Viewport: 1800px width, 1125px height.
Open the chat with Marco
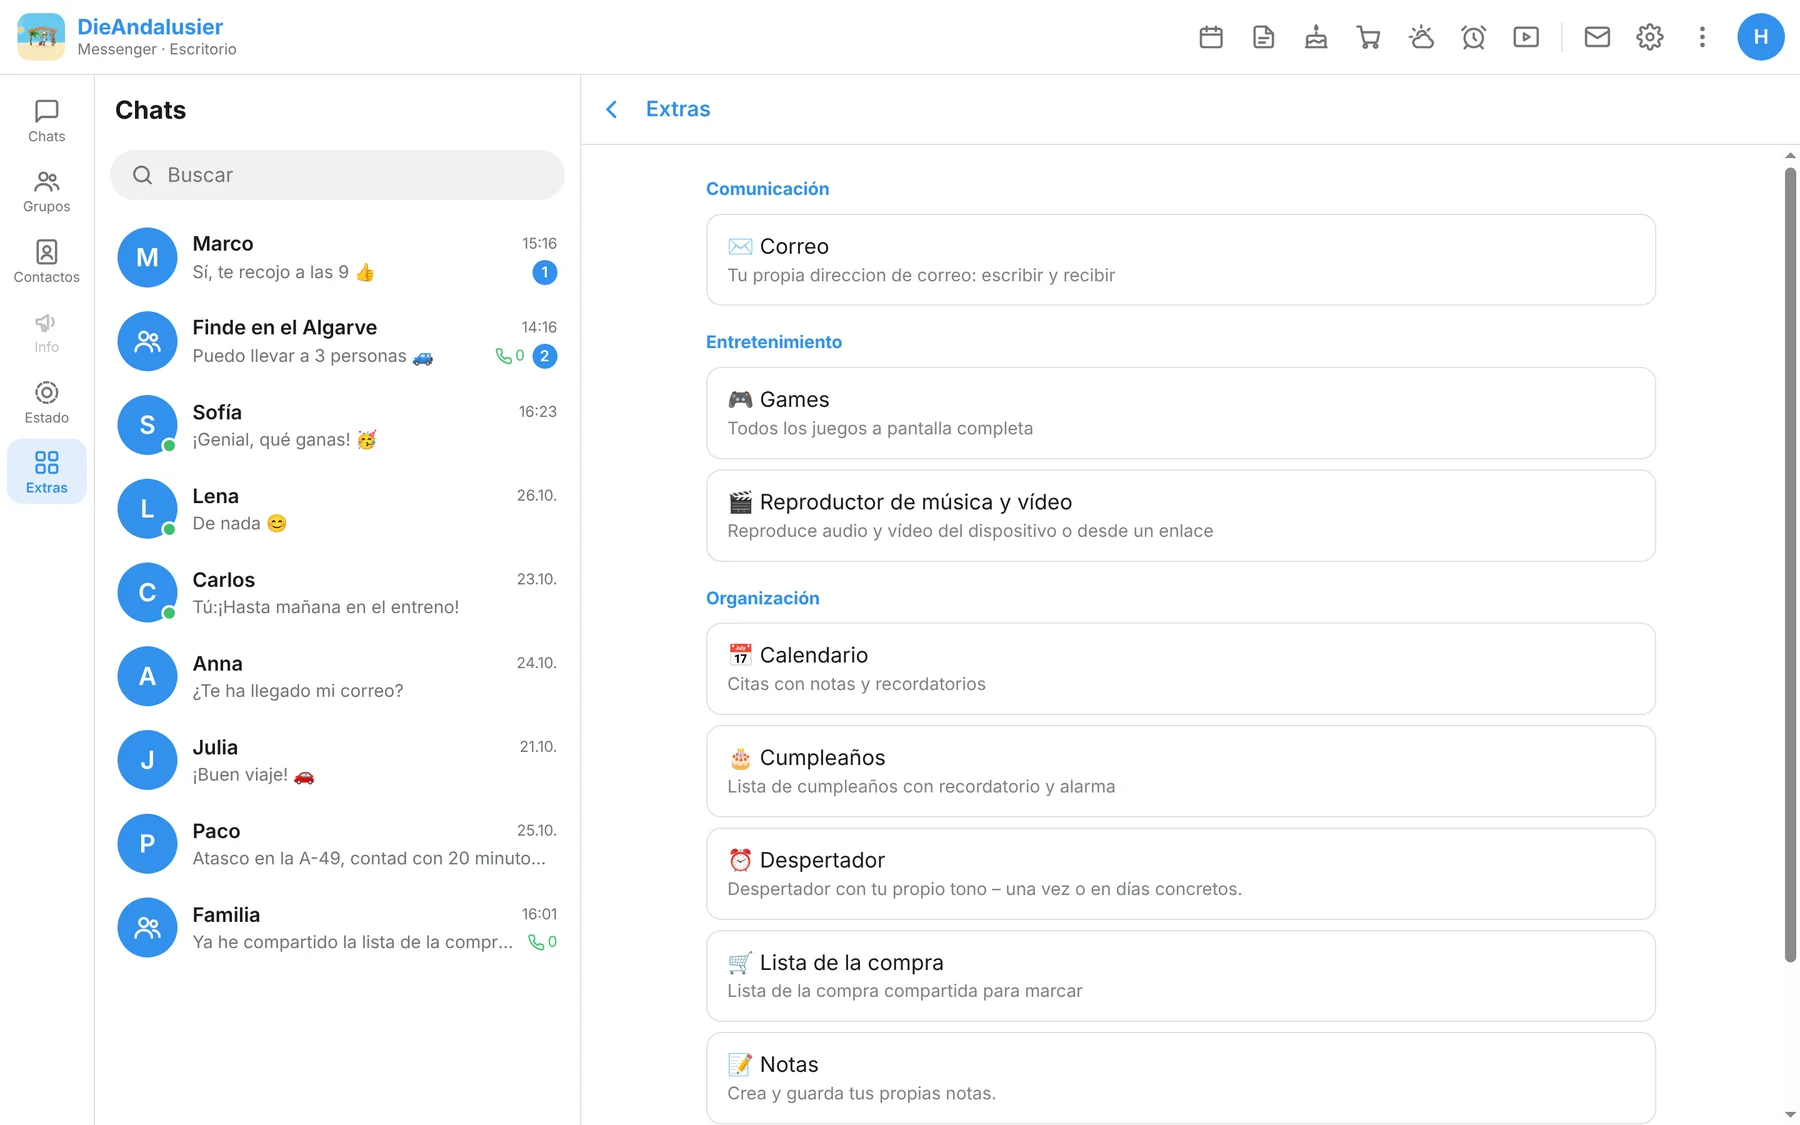337,257
